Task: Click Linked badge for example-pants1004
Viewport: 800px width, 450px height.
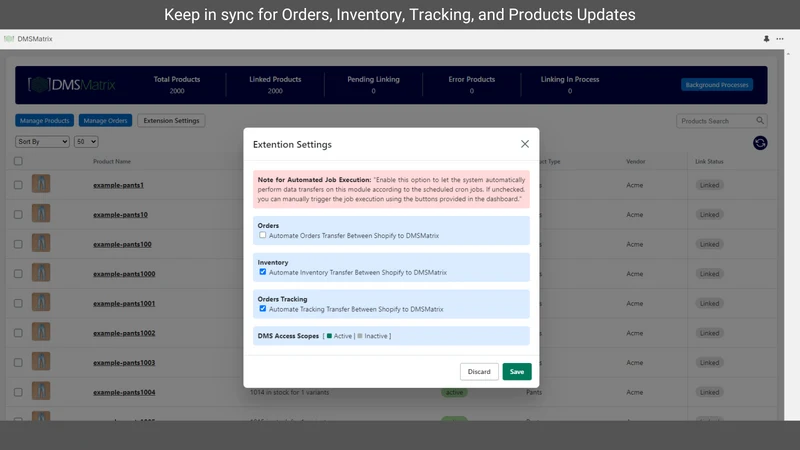Action: tap(709, 392)
